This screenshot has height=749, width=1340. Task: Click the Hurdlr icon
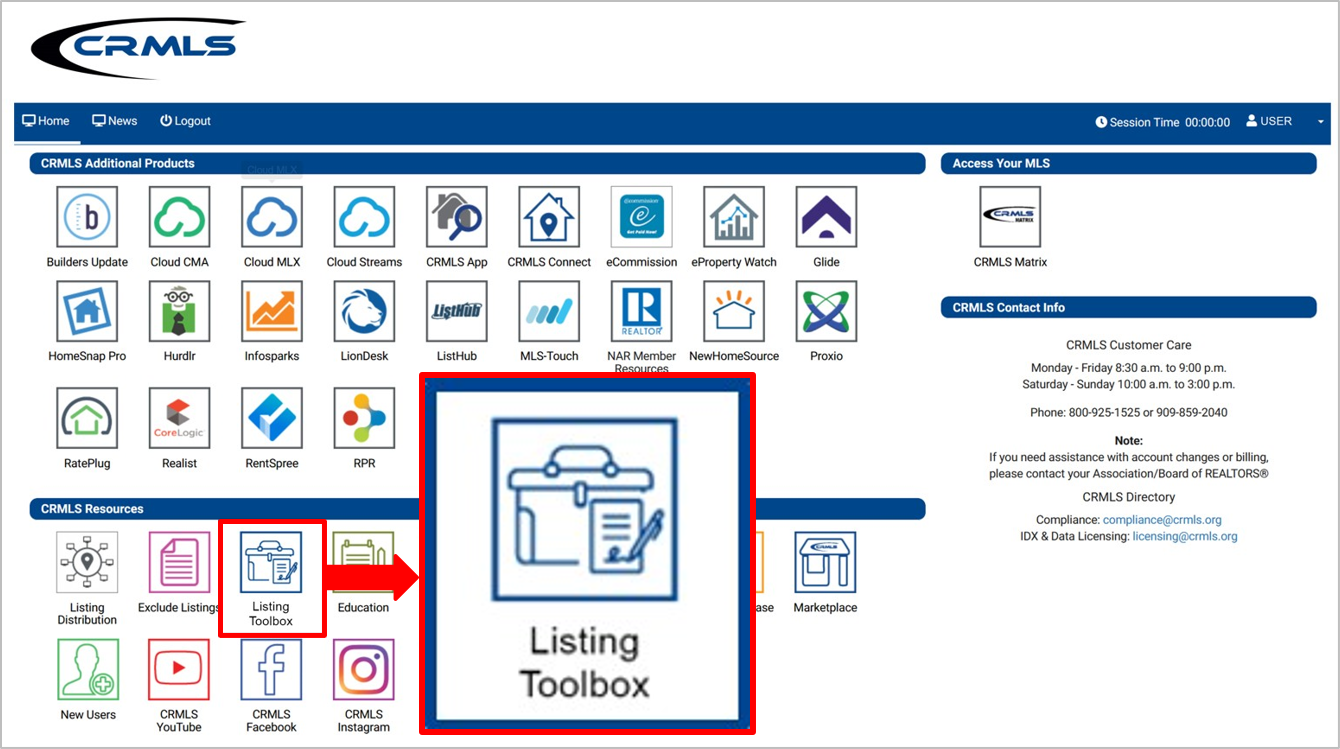click(180, 311)
